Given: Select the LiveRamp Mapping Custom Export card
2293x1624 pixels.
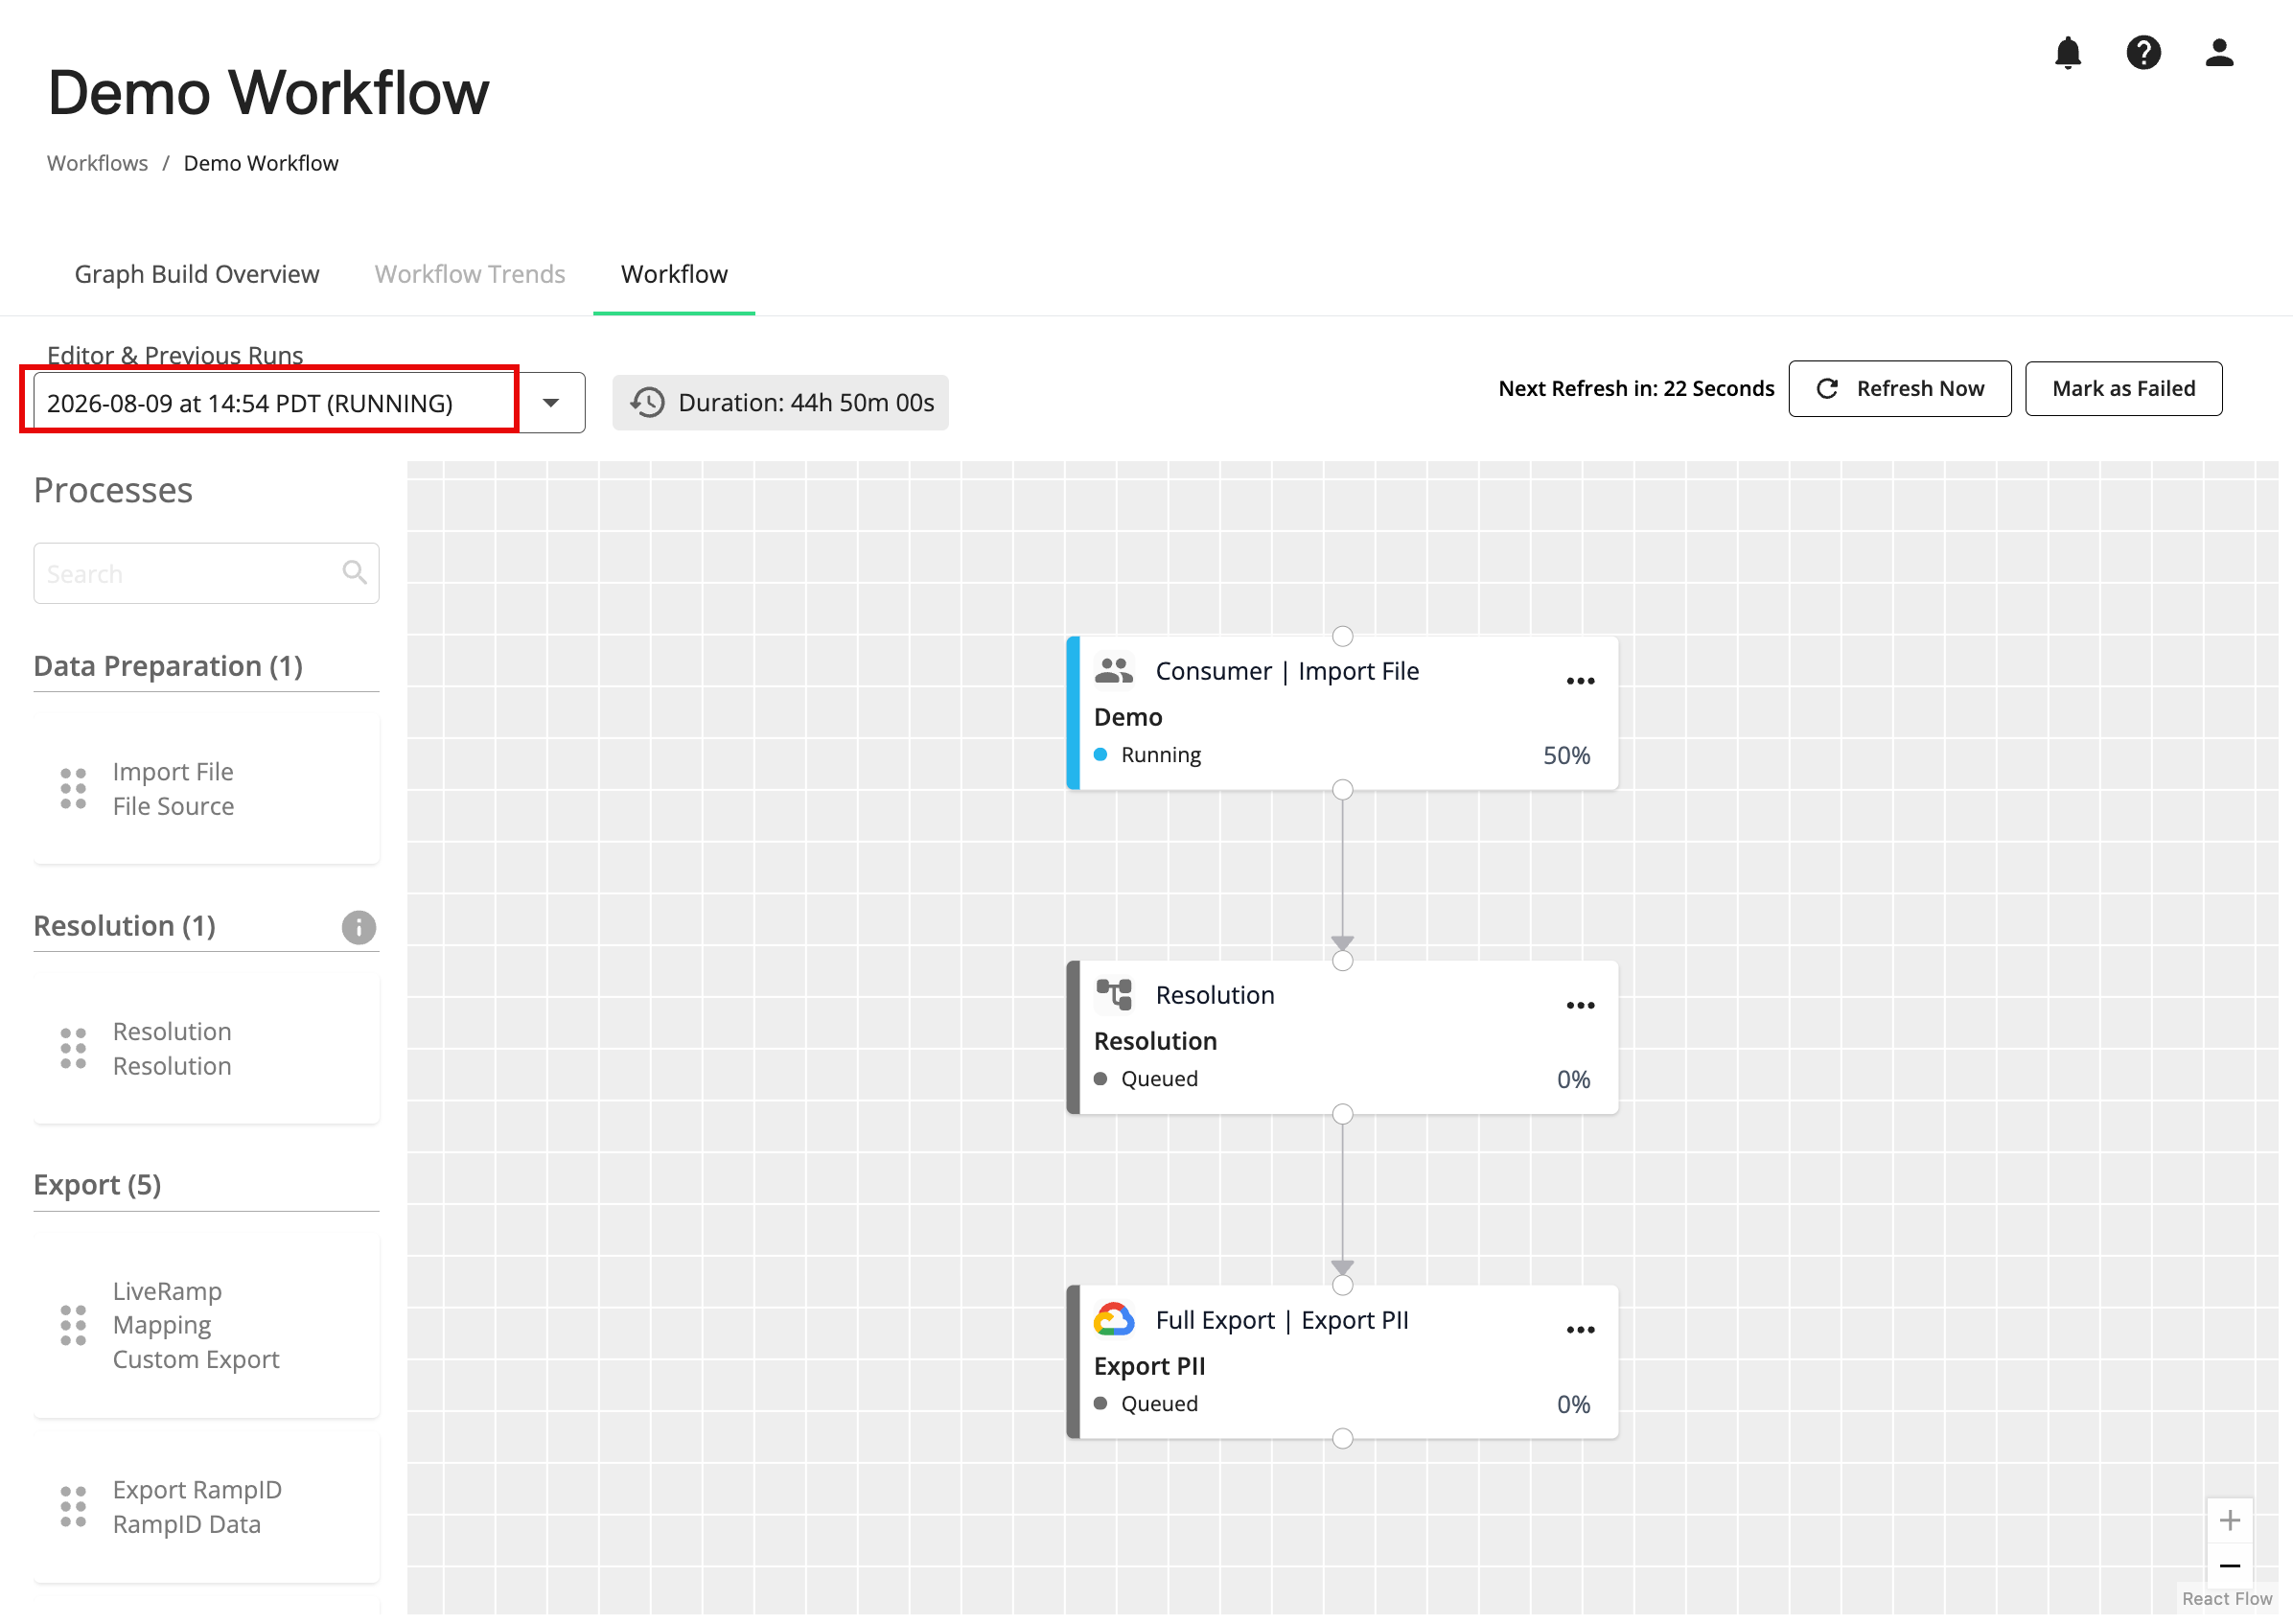Looking at the screenshot, I should click(x=206, y=1325).
